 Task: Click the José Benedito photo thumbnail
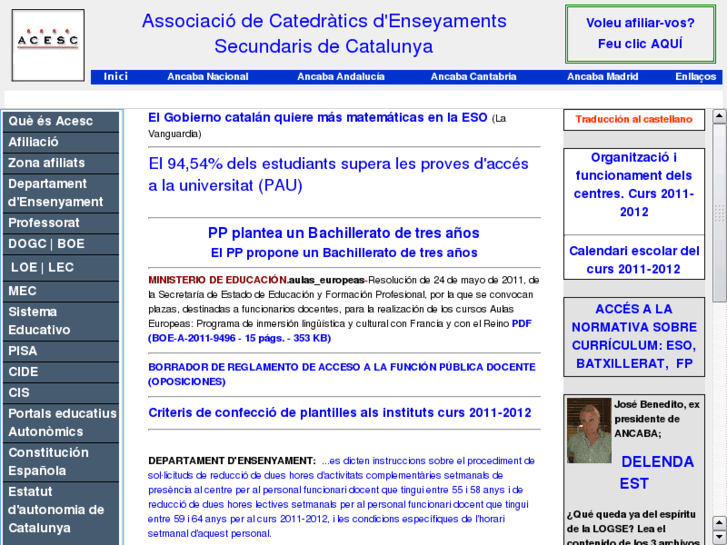pos(589,430)
